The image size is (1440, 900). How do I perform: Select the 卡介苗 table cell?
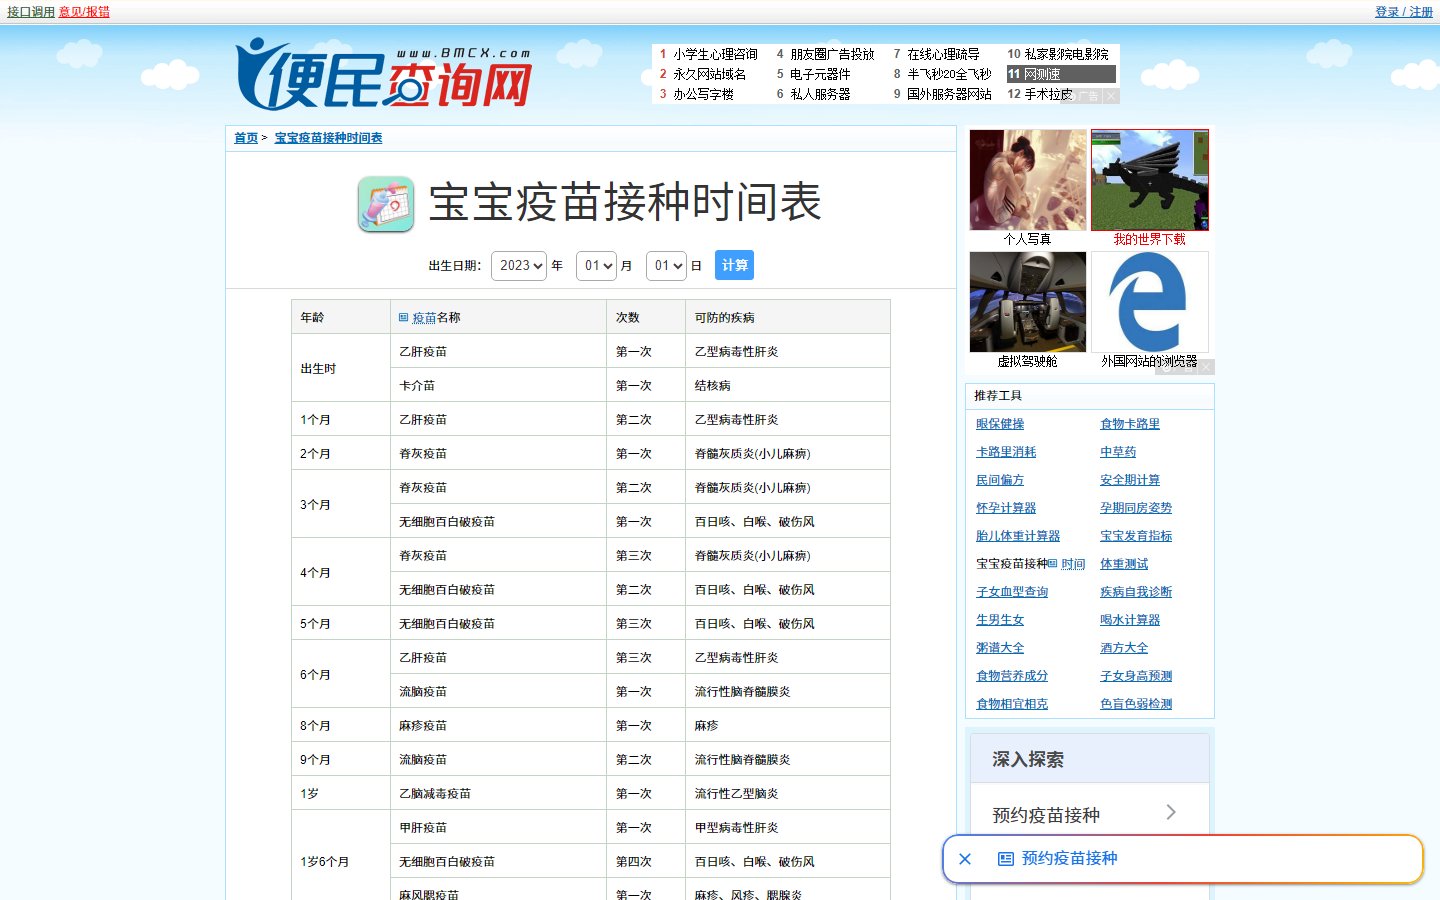pos(498,385)
